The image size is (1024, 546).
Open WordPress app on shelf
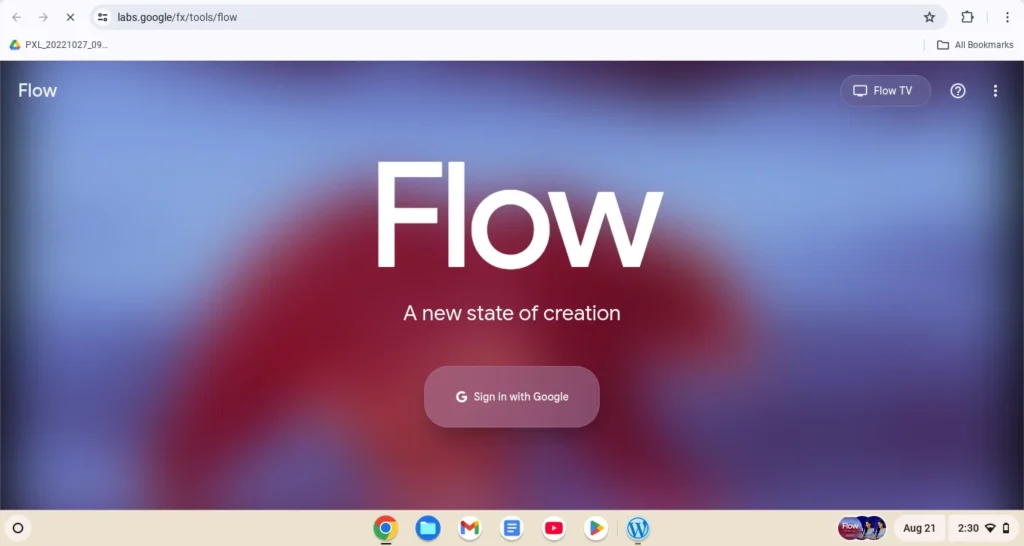pos(637,528)
